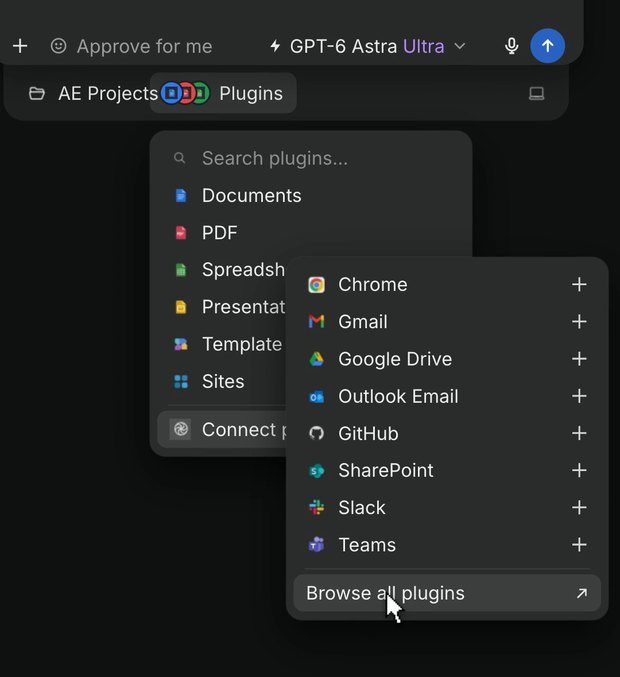Add Google Drive with its plus icon

579,359
